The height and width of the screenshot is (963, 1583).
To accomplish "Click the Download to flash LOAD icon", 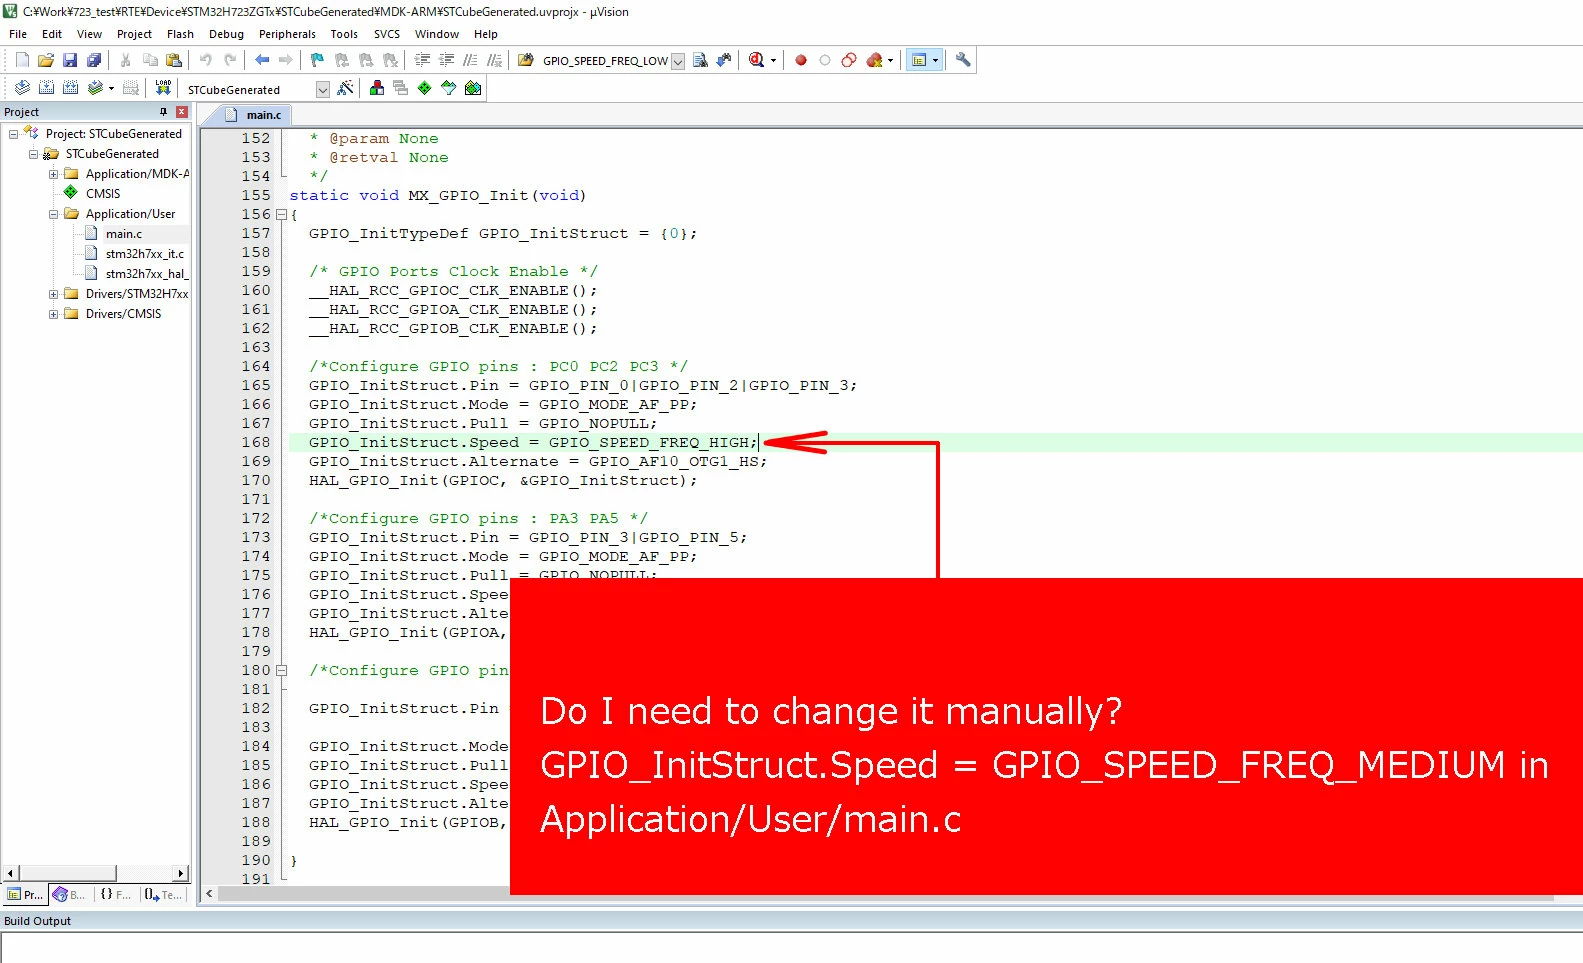I will 163,88.
